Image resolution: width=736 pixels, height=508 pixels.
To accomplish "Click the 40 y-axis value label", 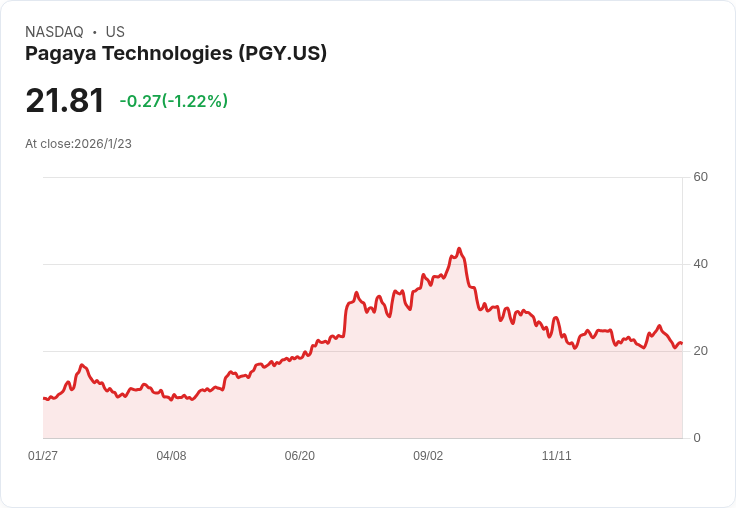I will (700, 264).
